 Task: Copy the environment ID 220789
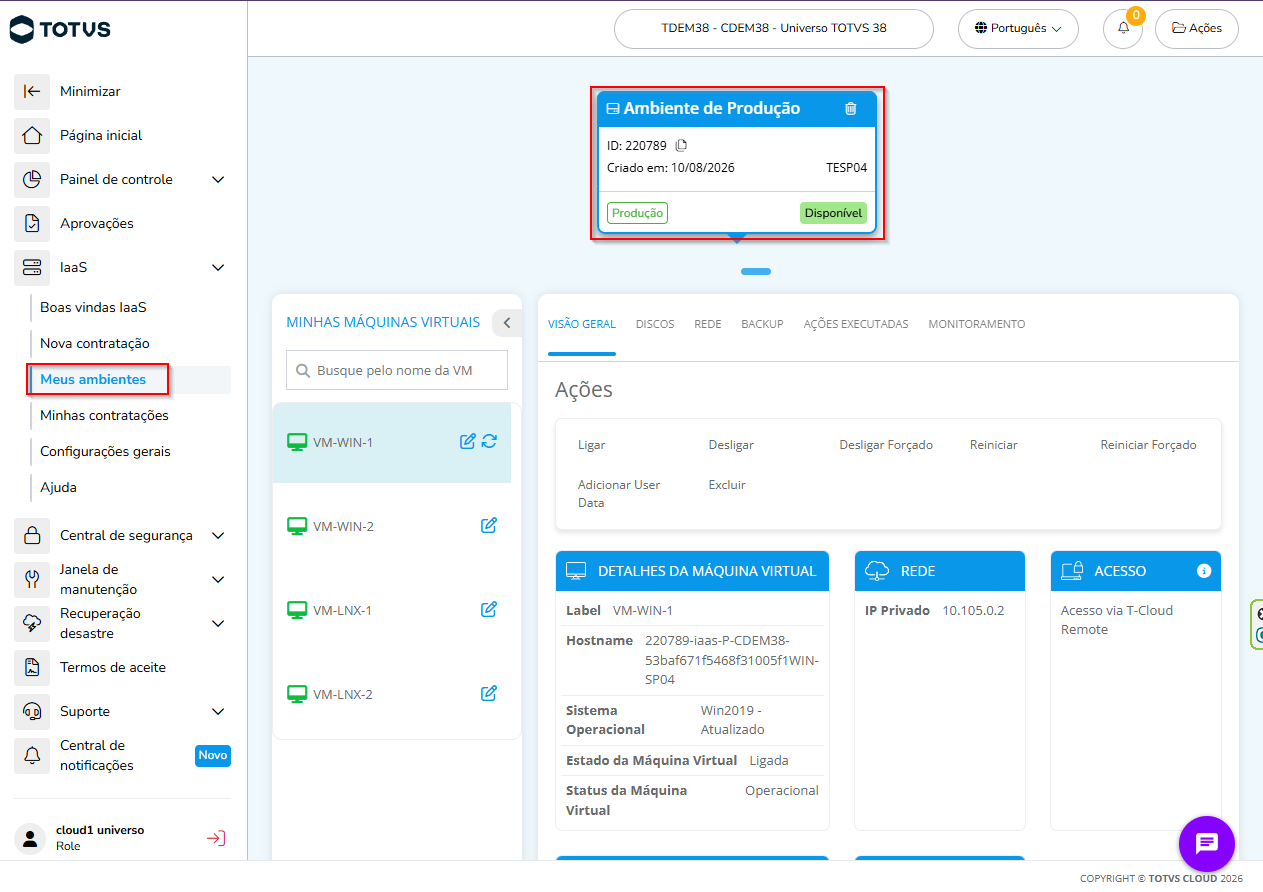(682, 145)
